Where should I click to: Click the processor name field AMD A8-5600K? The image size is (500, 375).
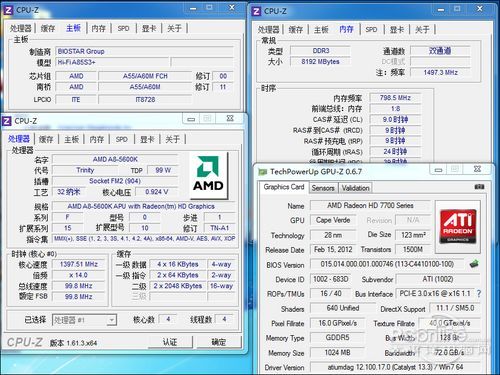coord(115,159)
